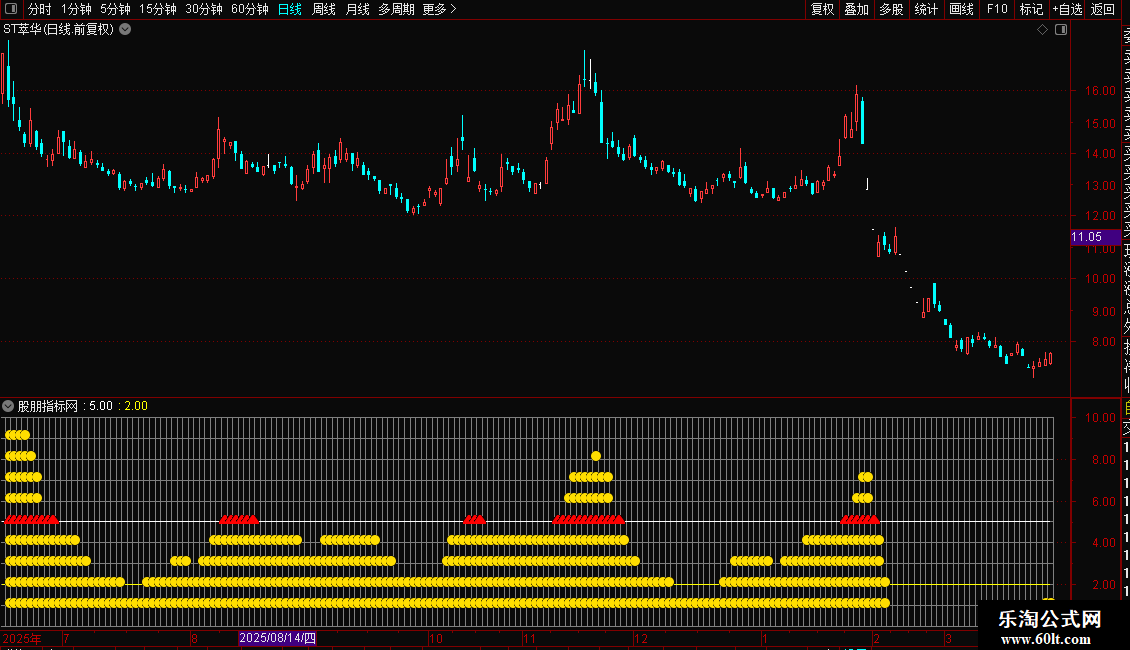Toggle the 复权 price adjustment
The image size is (1130, 650).
click(x=822, y=9)
